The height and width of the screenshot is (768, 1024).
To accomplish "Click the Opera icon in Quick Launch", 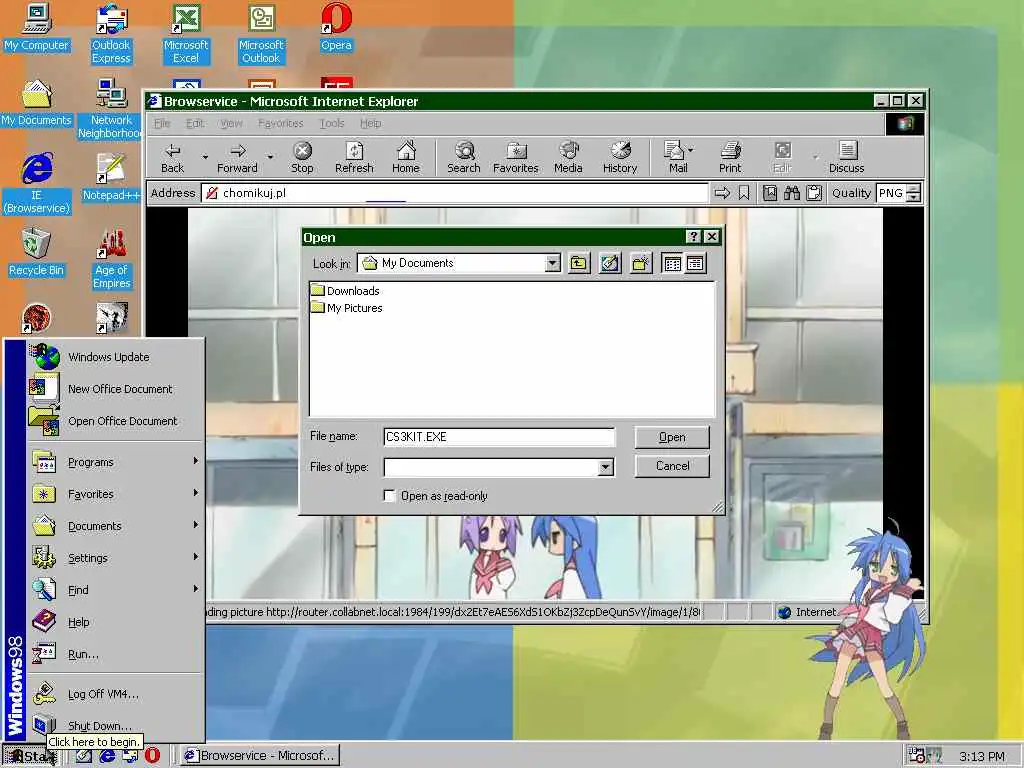I will click(152, 756).
